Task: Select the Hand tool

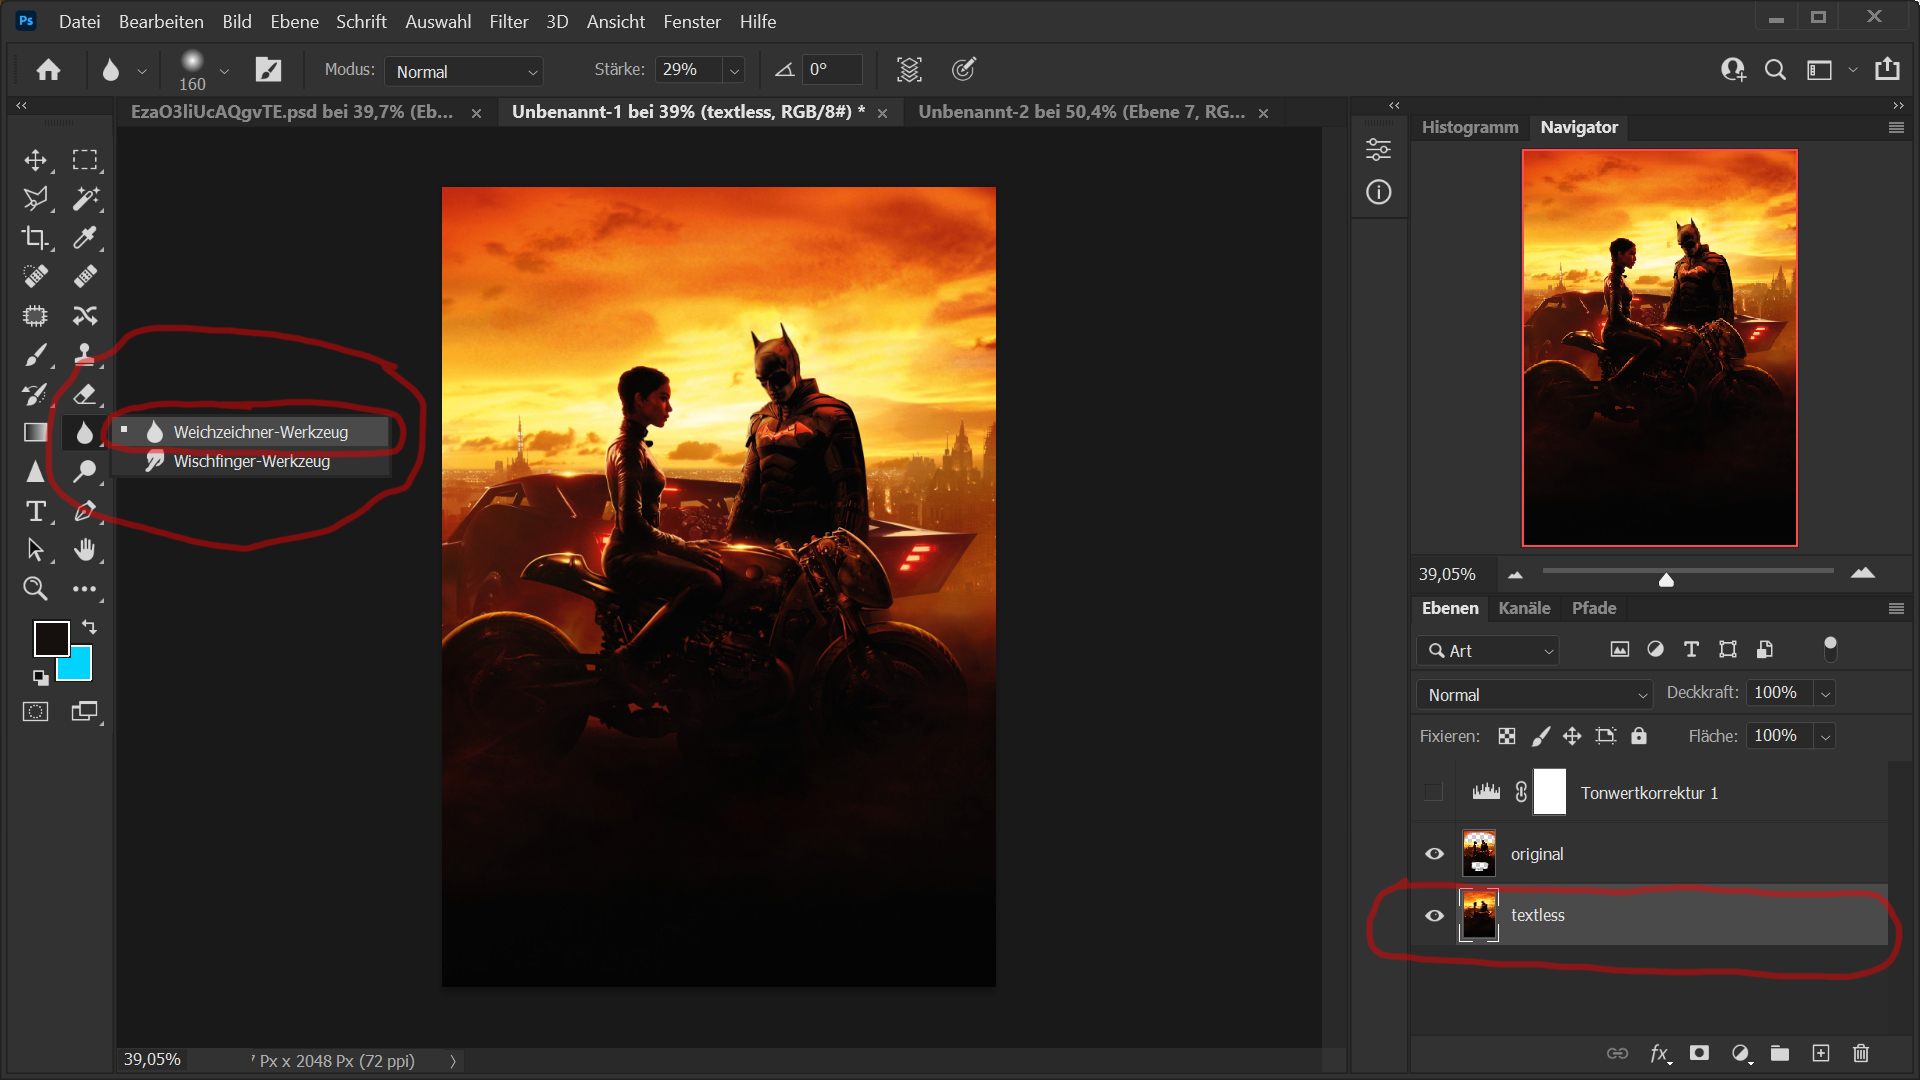Action: point(85,550)
